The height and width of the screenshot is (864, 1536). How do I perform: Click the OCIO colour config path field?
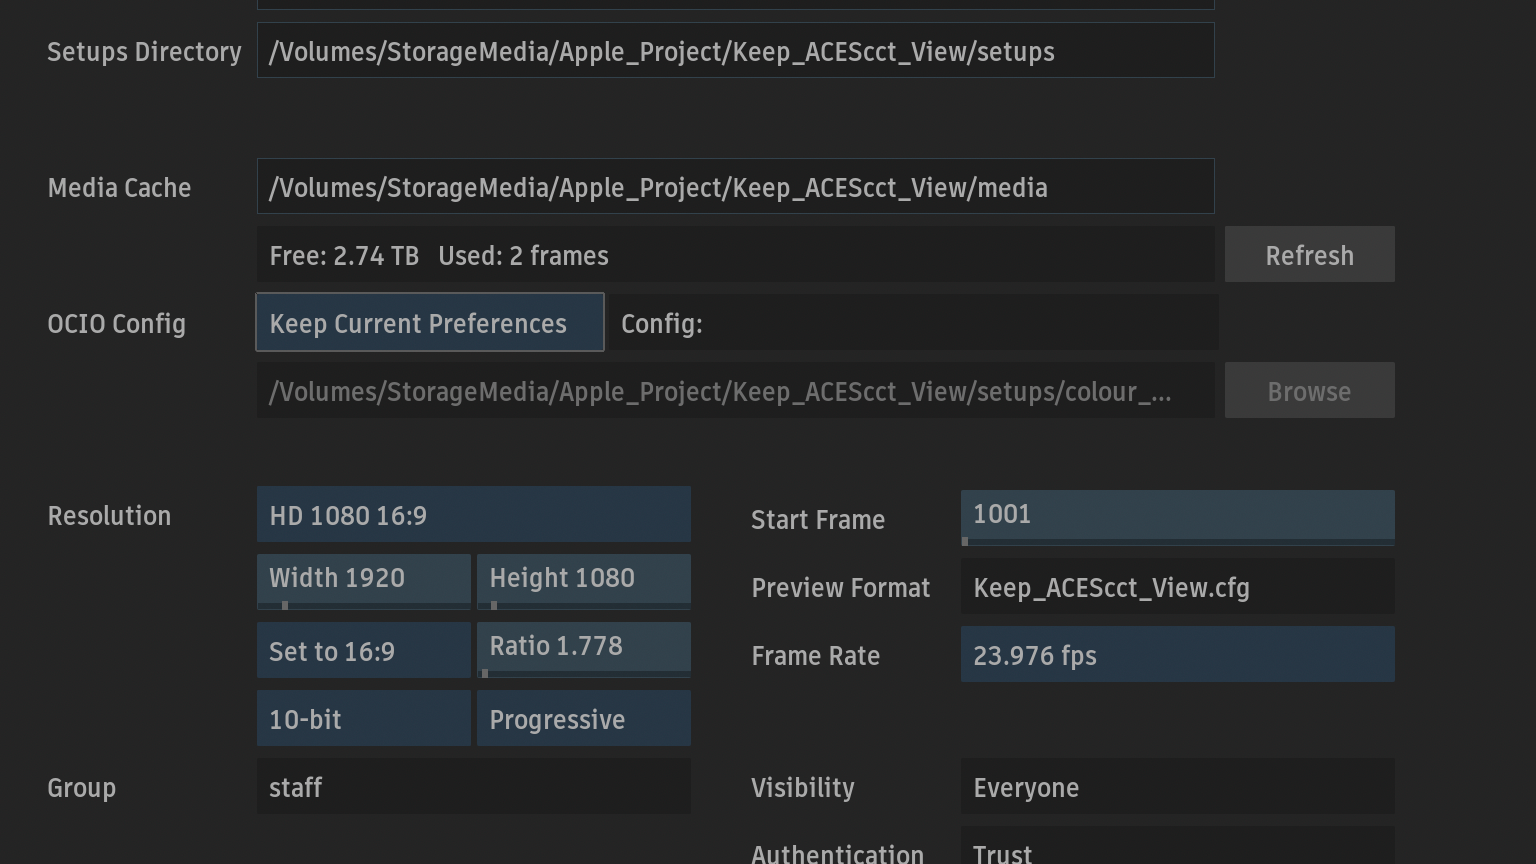click(x=735, y=391)
